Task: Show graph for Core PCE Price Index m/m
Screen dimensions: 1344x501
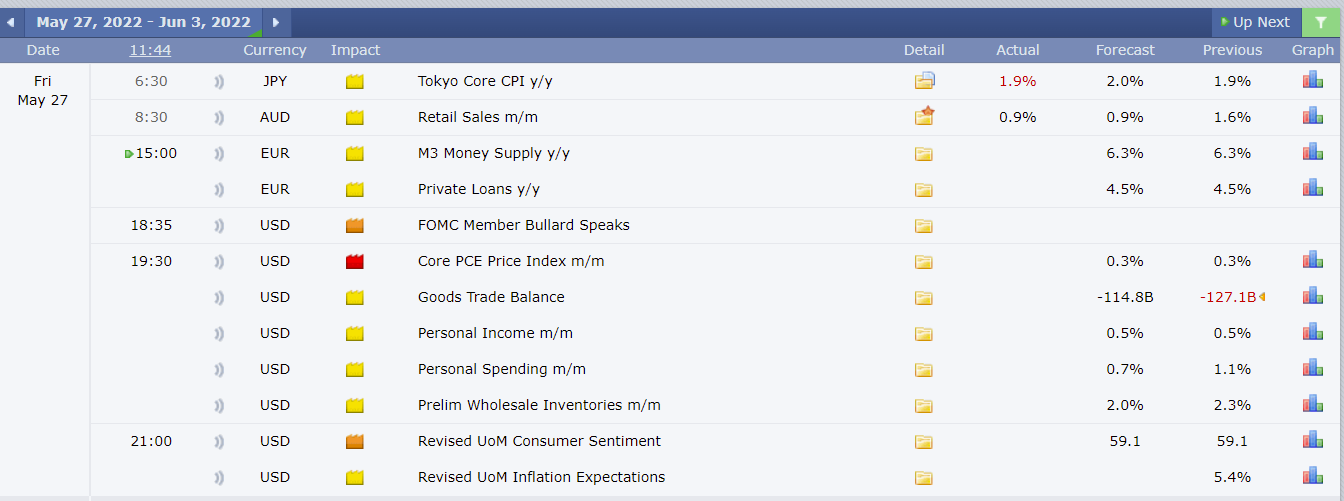Action: 1312,260
